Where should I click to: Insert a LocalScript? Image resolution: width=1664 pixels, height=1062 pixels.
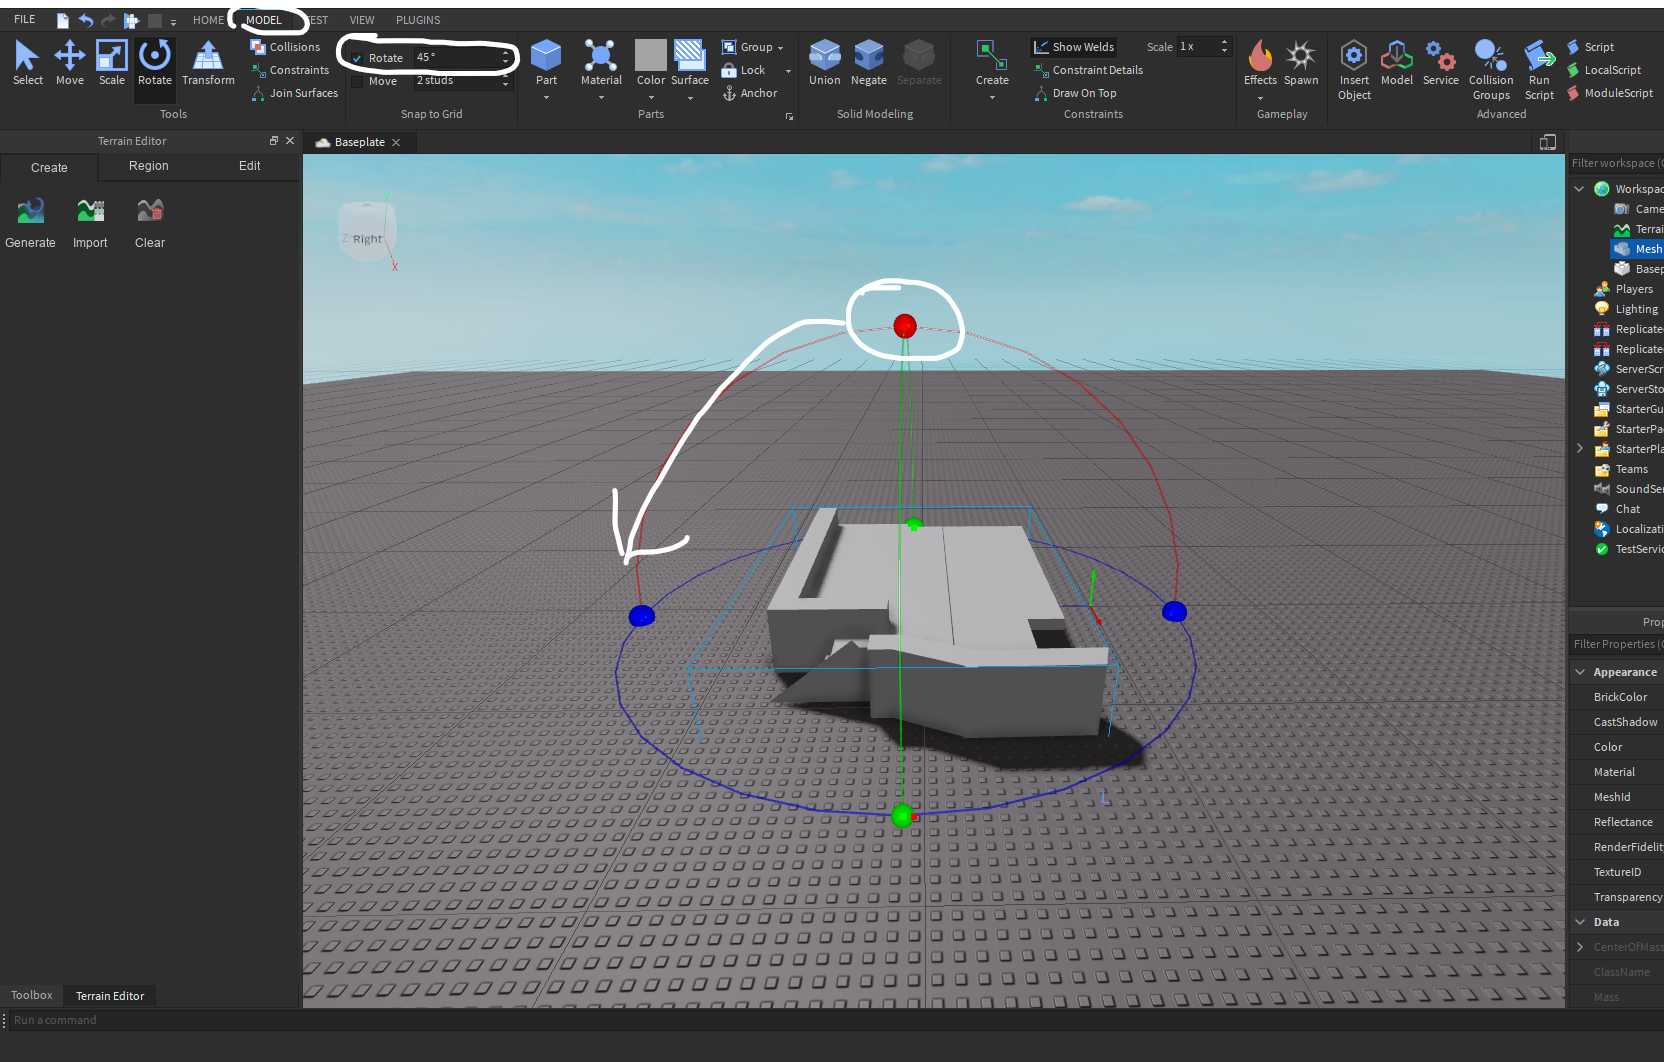1603,70
